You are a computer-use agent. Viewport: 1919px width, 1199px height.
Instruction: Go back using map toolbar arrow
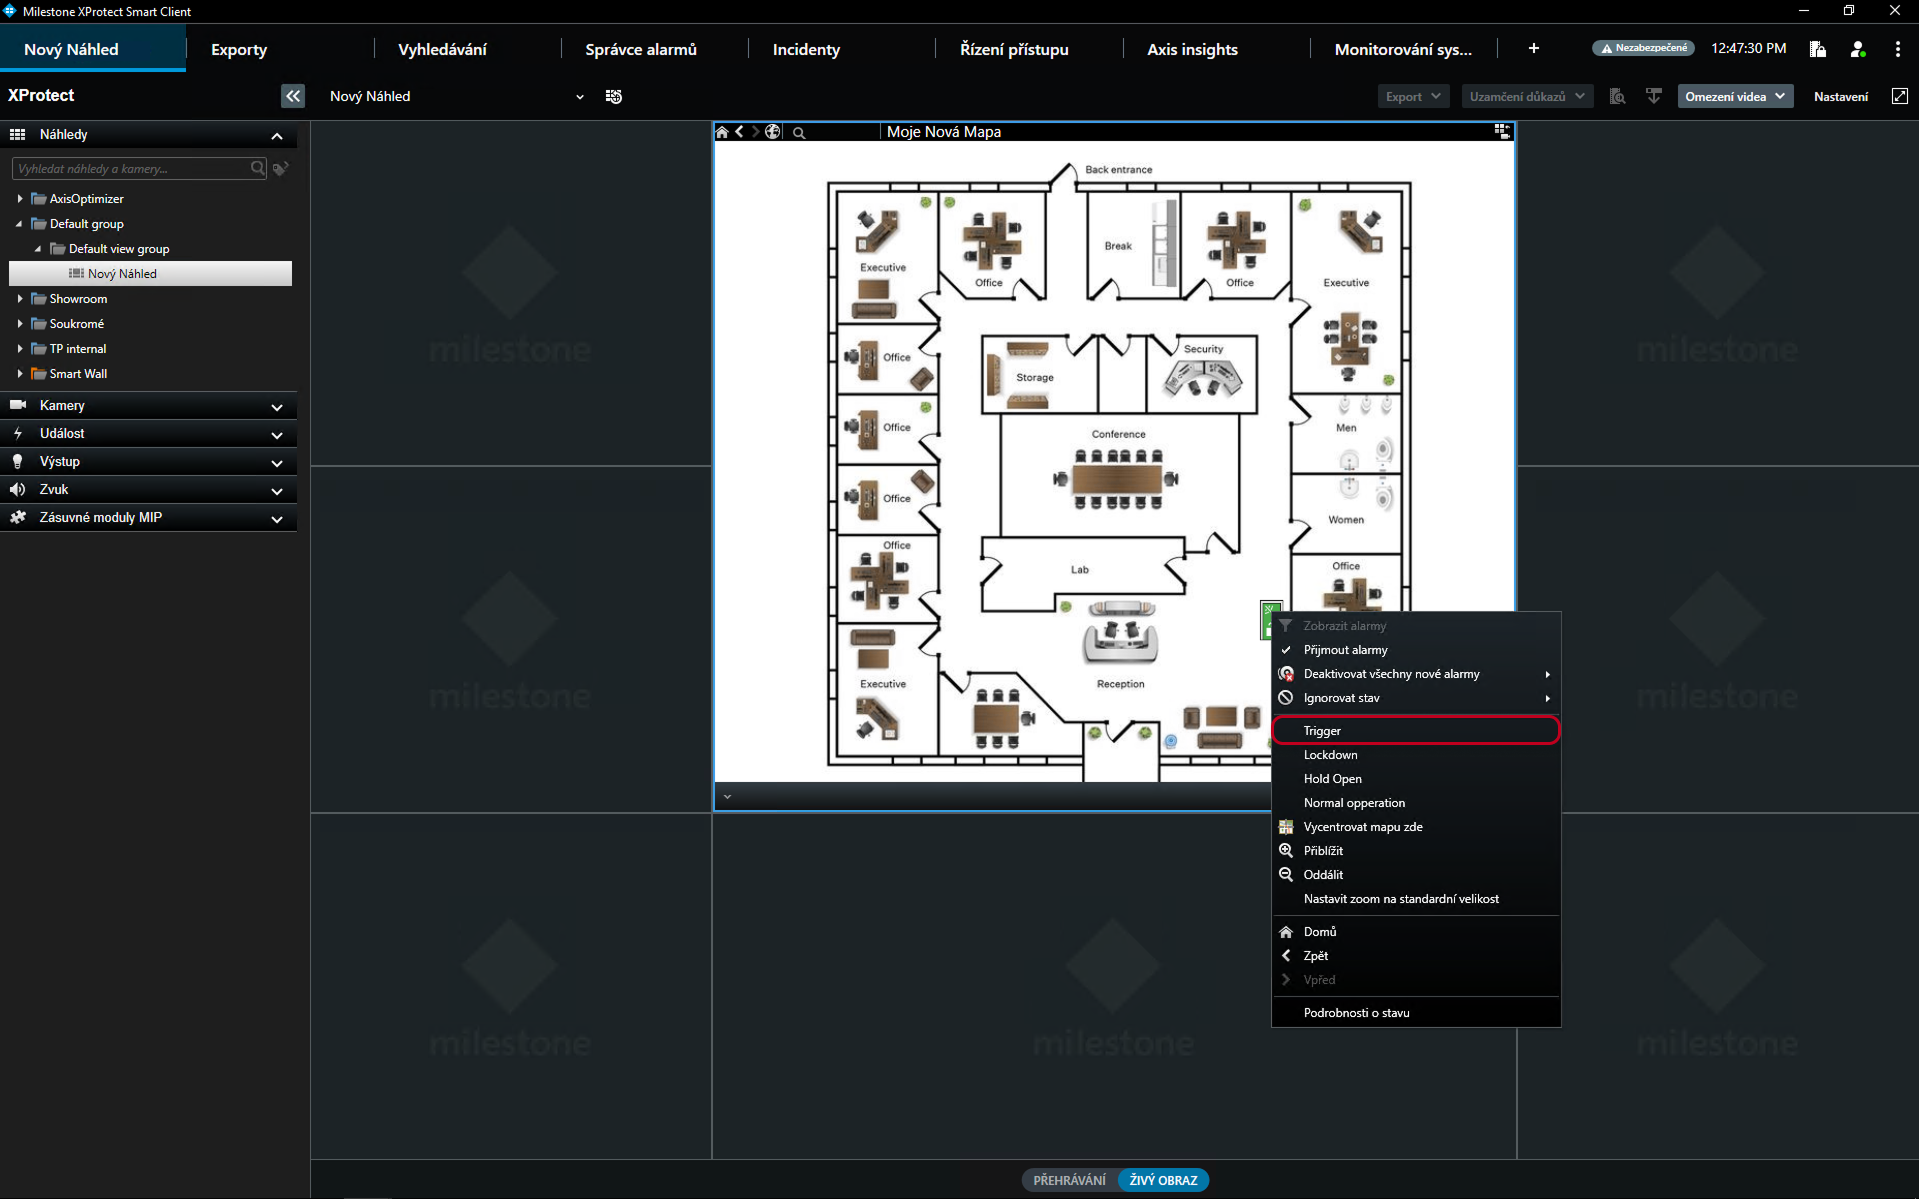click(x=739, y=132)
